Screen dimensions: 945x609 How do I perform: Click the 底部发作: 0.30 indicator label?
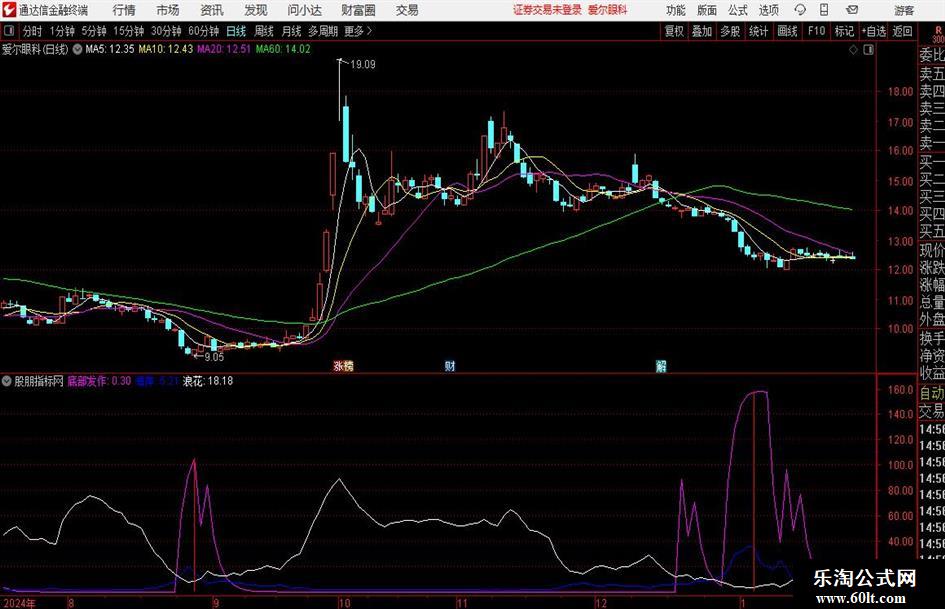point(99,381)
